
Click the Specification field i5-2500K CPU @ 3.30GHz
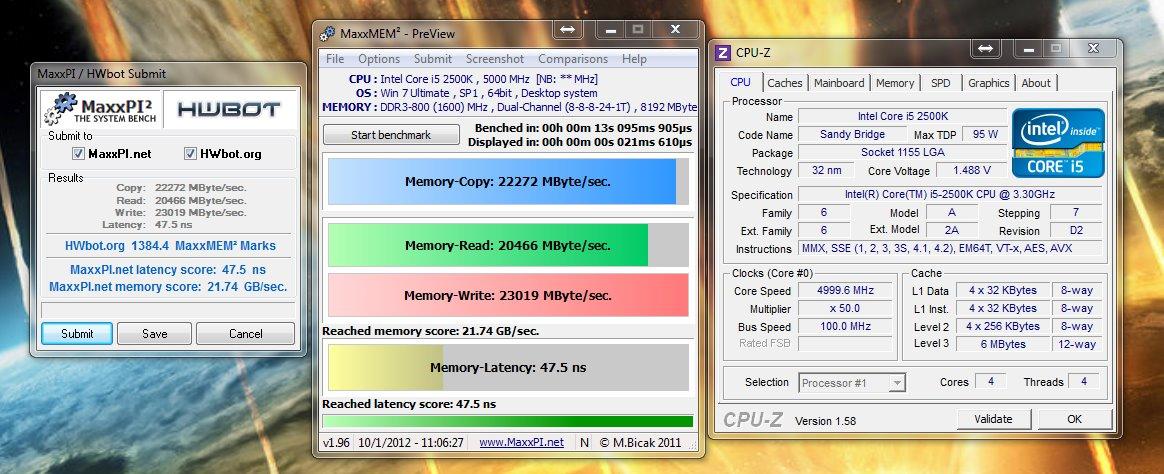pos(952,194)
